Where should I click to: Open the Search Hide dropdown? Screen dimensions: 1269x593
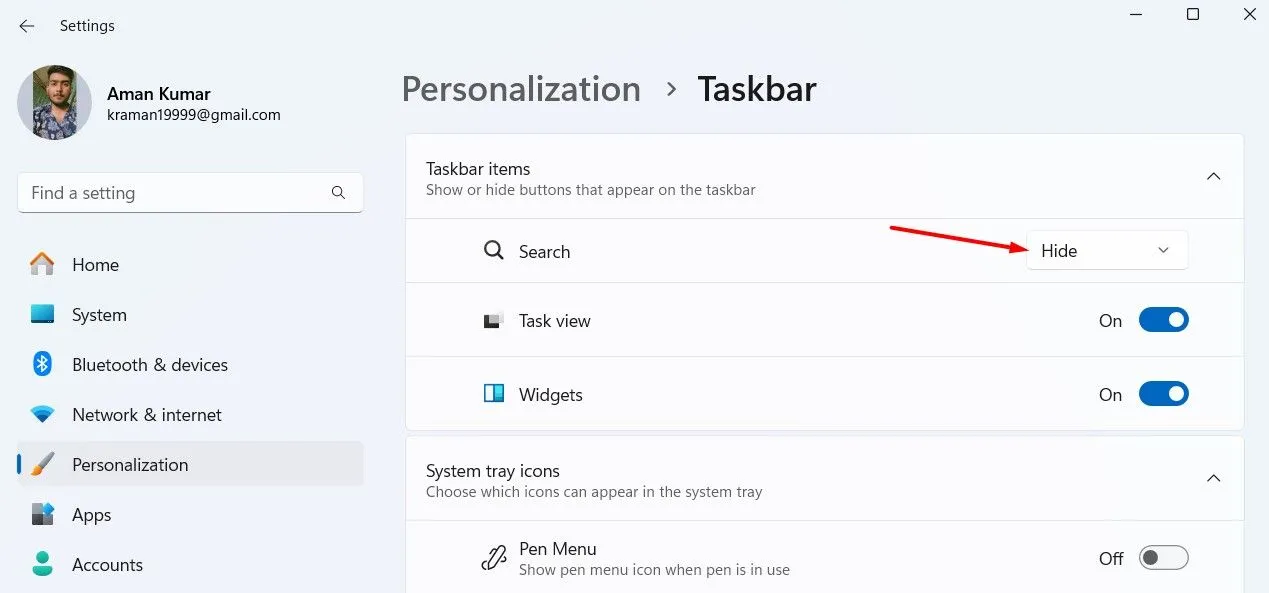1107,251
